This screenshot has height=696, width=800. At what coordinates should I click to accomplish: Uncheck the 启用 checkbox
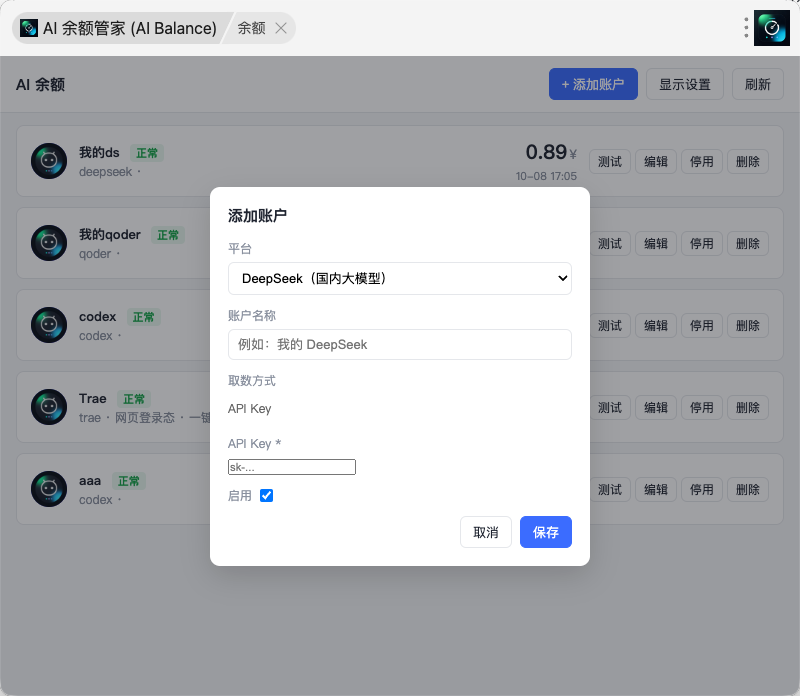coord(266,495)
